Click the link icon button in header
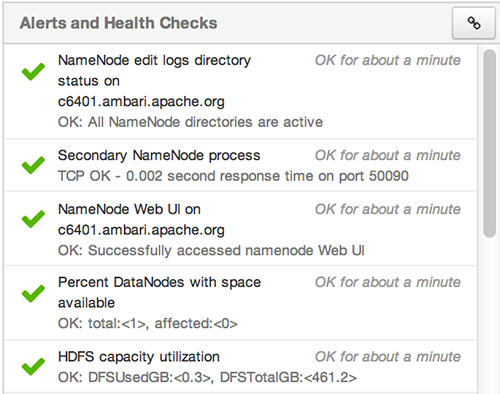The image size is (500, 394). pos(473,23)
